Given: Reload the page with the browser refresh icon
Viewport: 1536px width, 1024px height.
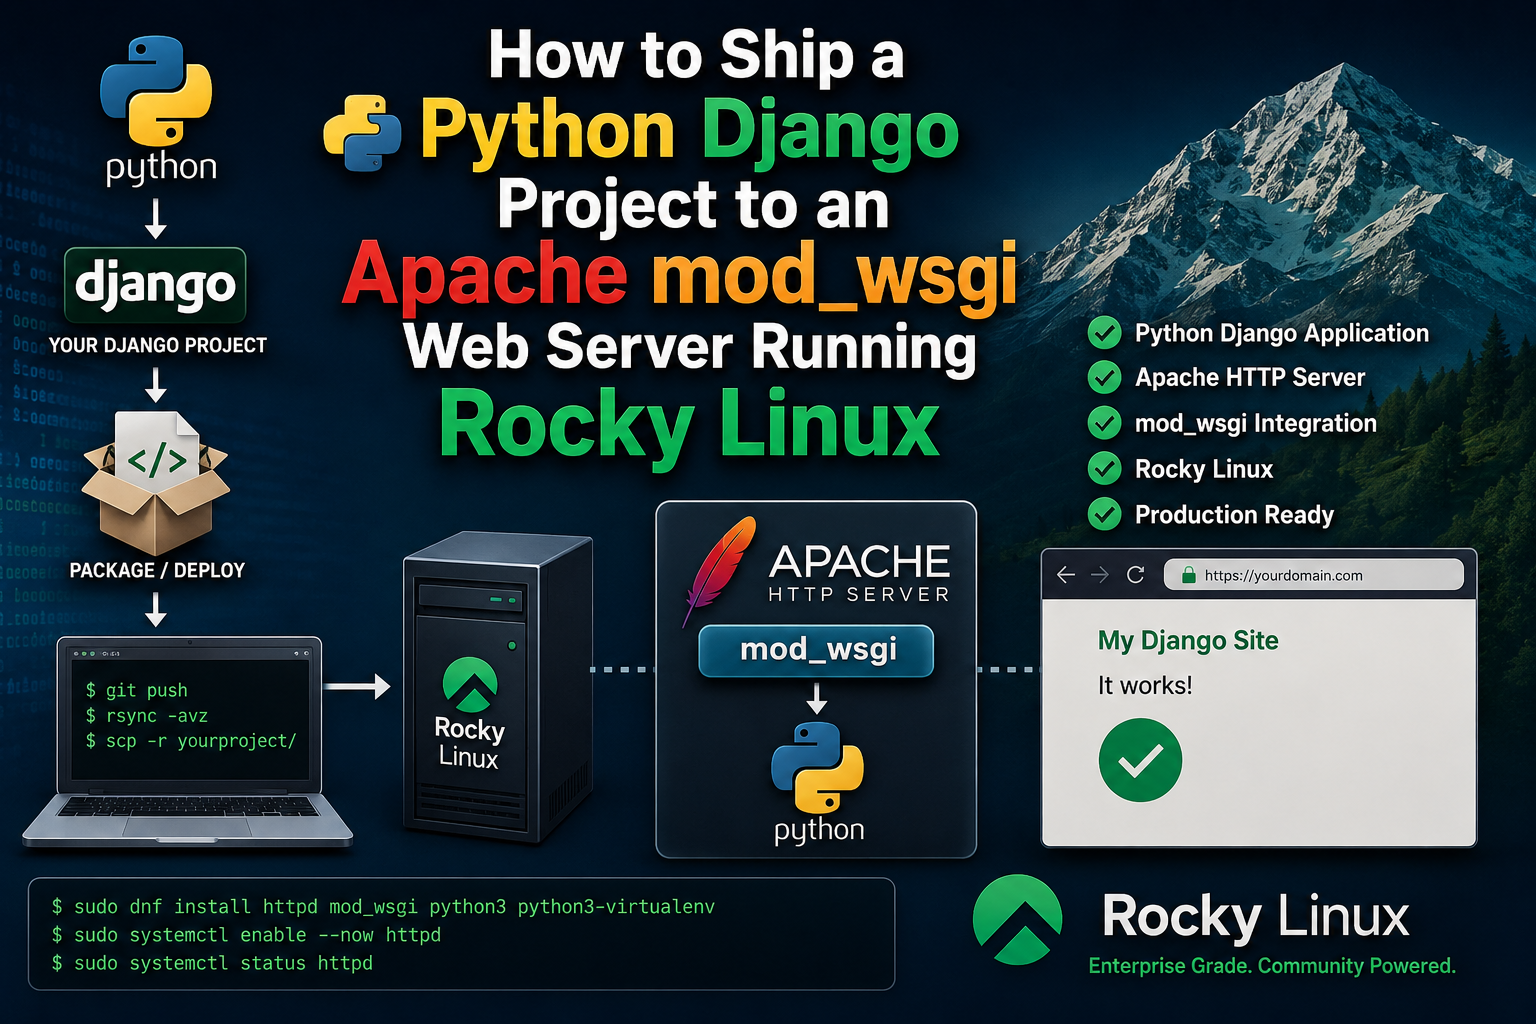Looking at the screenshot, I should click(x=1135, y=575).
